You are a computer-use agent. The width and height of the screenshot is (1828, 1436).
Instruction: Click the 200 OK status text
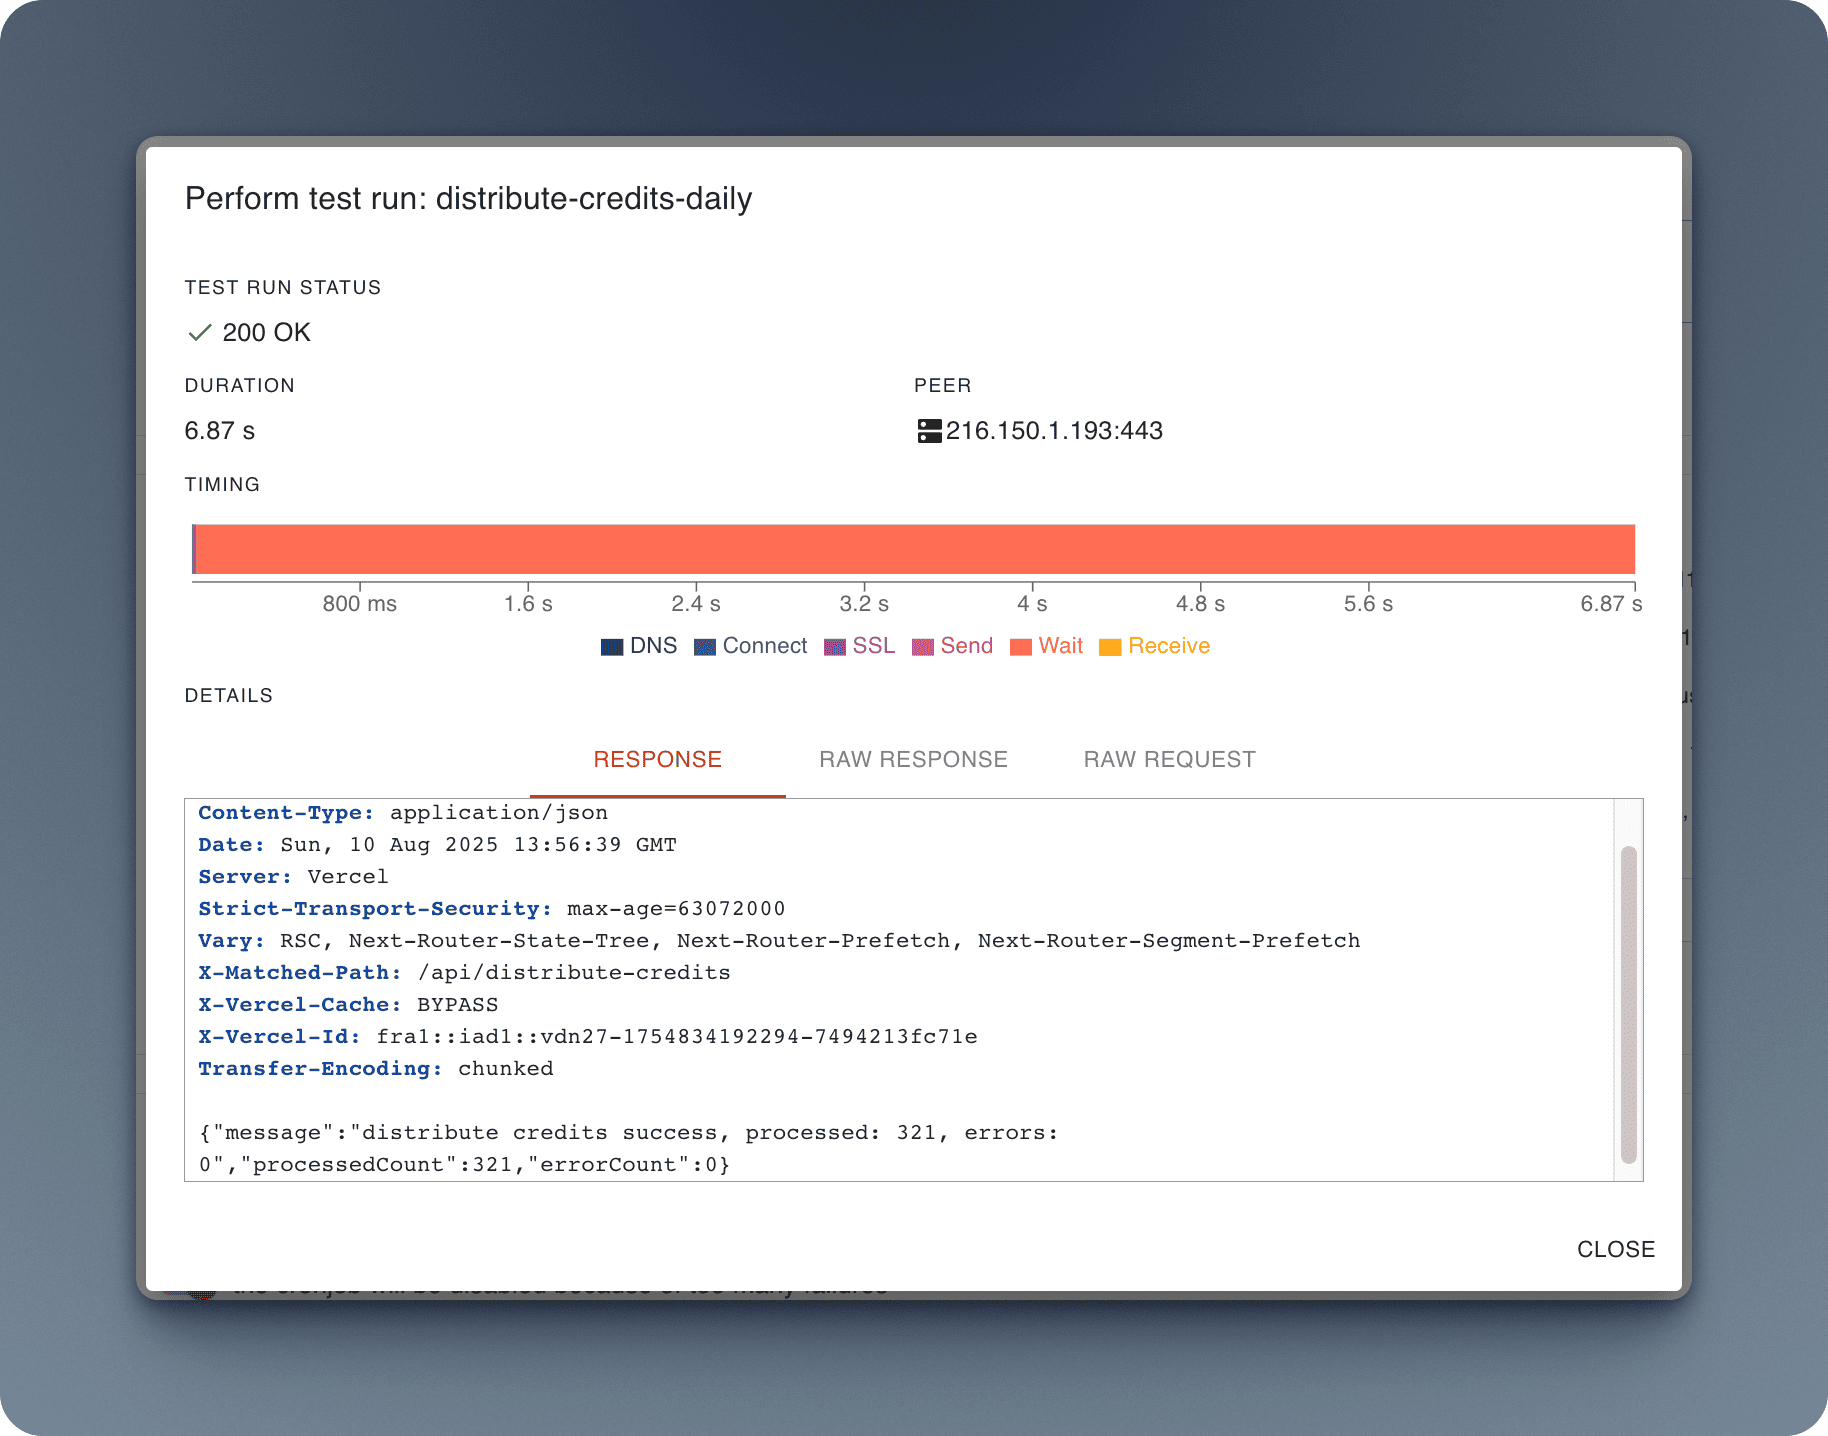[x=266, y=333]
